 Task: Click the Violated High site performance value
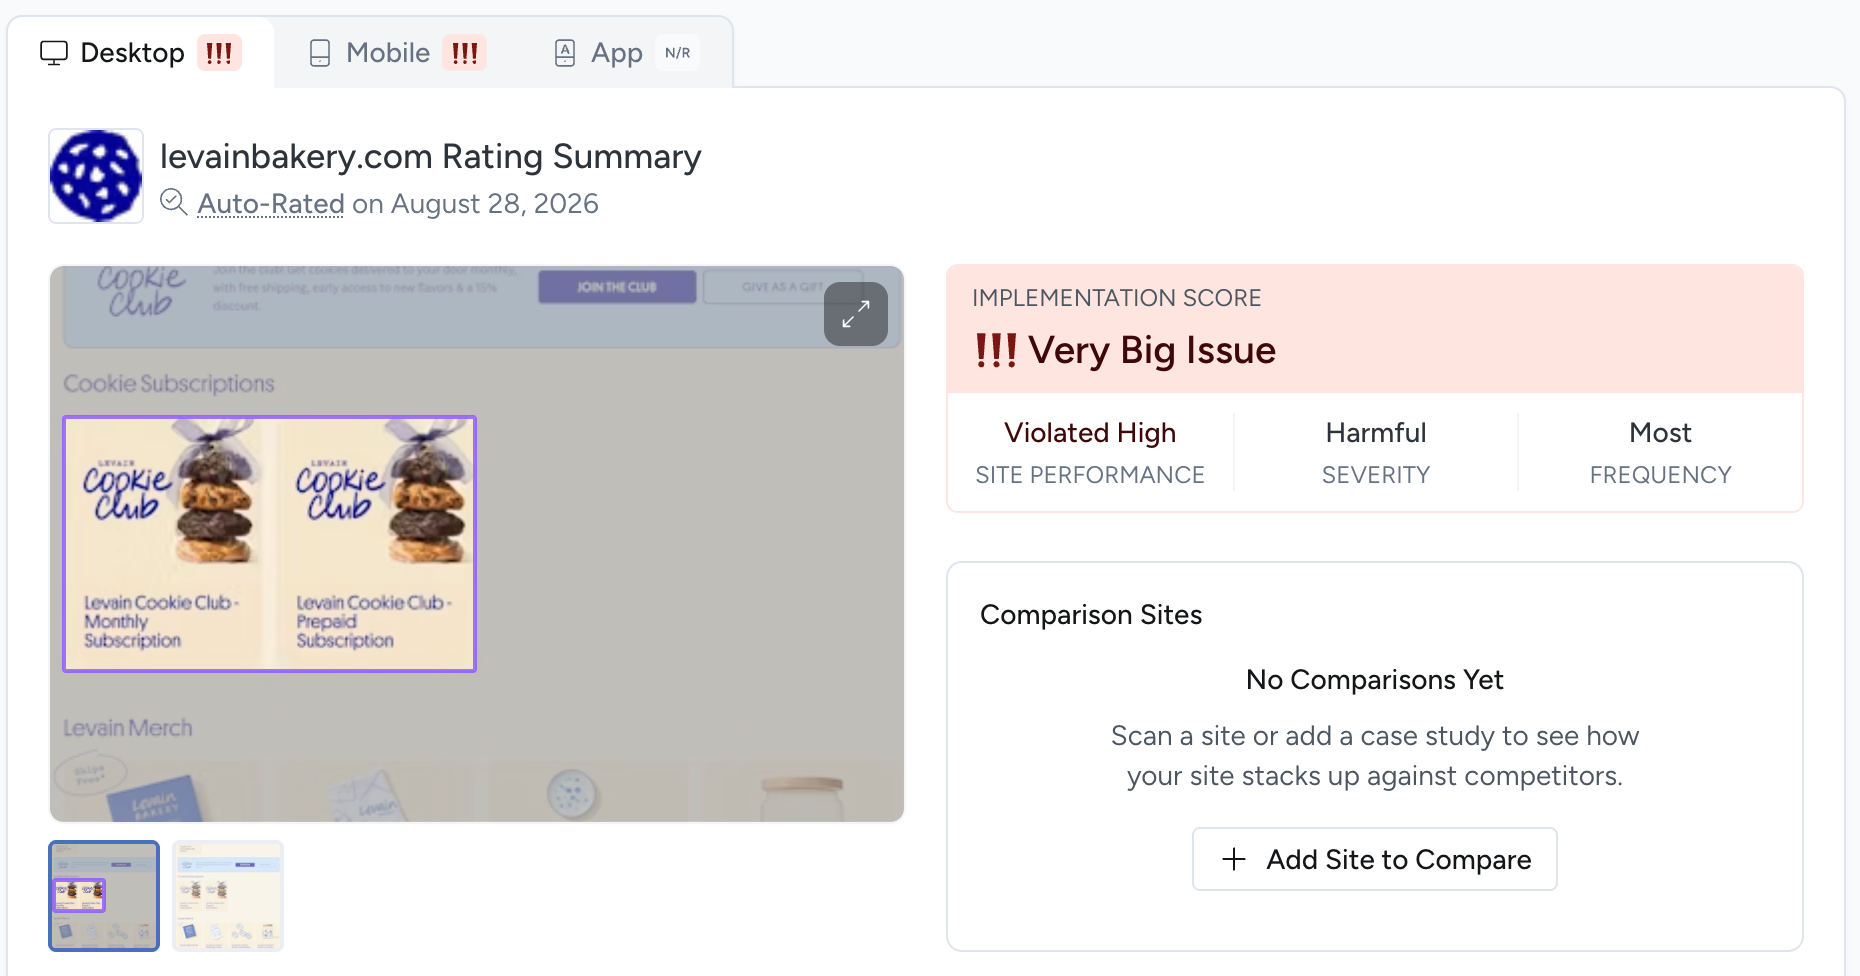[x=1090, y=433]
